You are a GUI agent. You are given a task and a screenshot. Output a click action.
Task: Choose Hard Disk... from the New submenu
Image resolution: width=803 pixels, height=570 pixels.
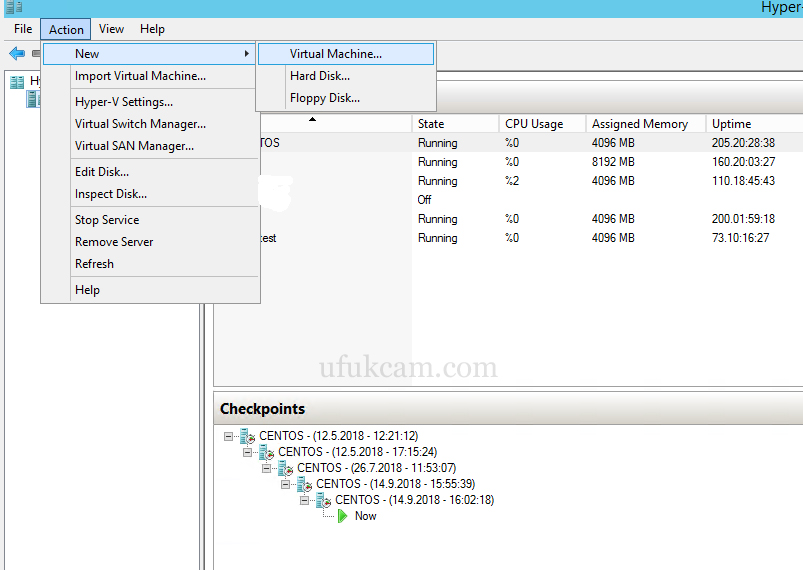click(346, 76)
